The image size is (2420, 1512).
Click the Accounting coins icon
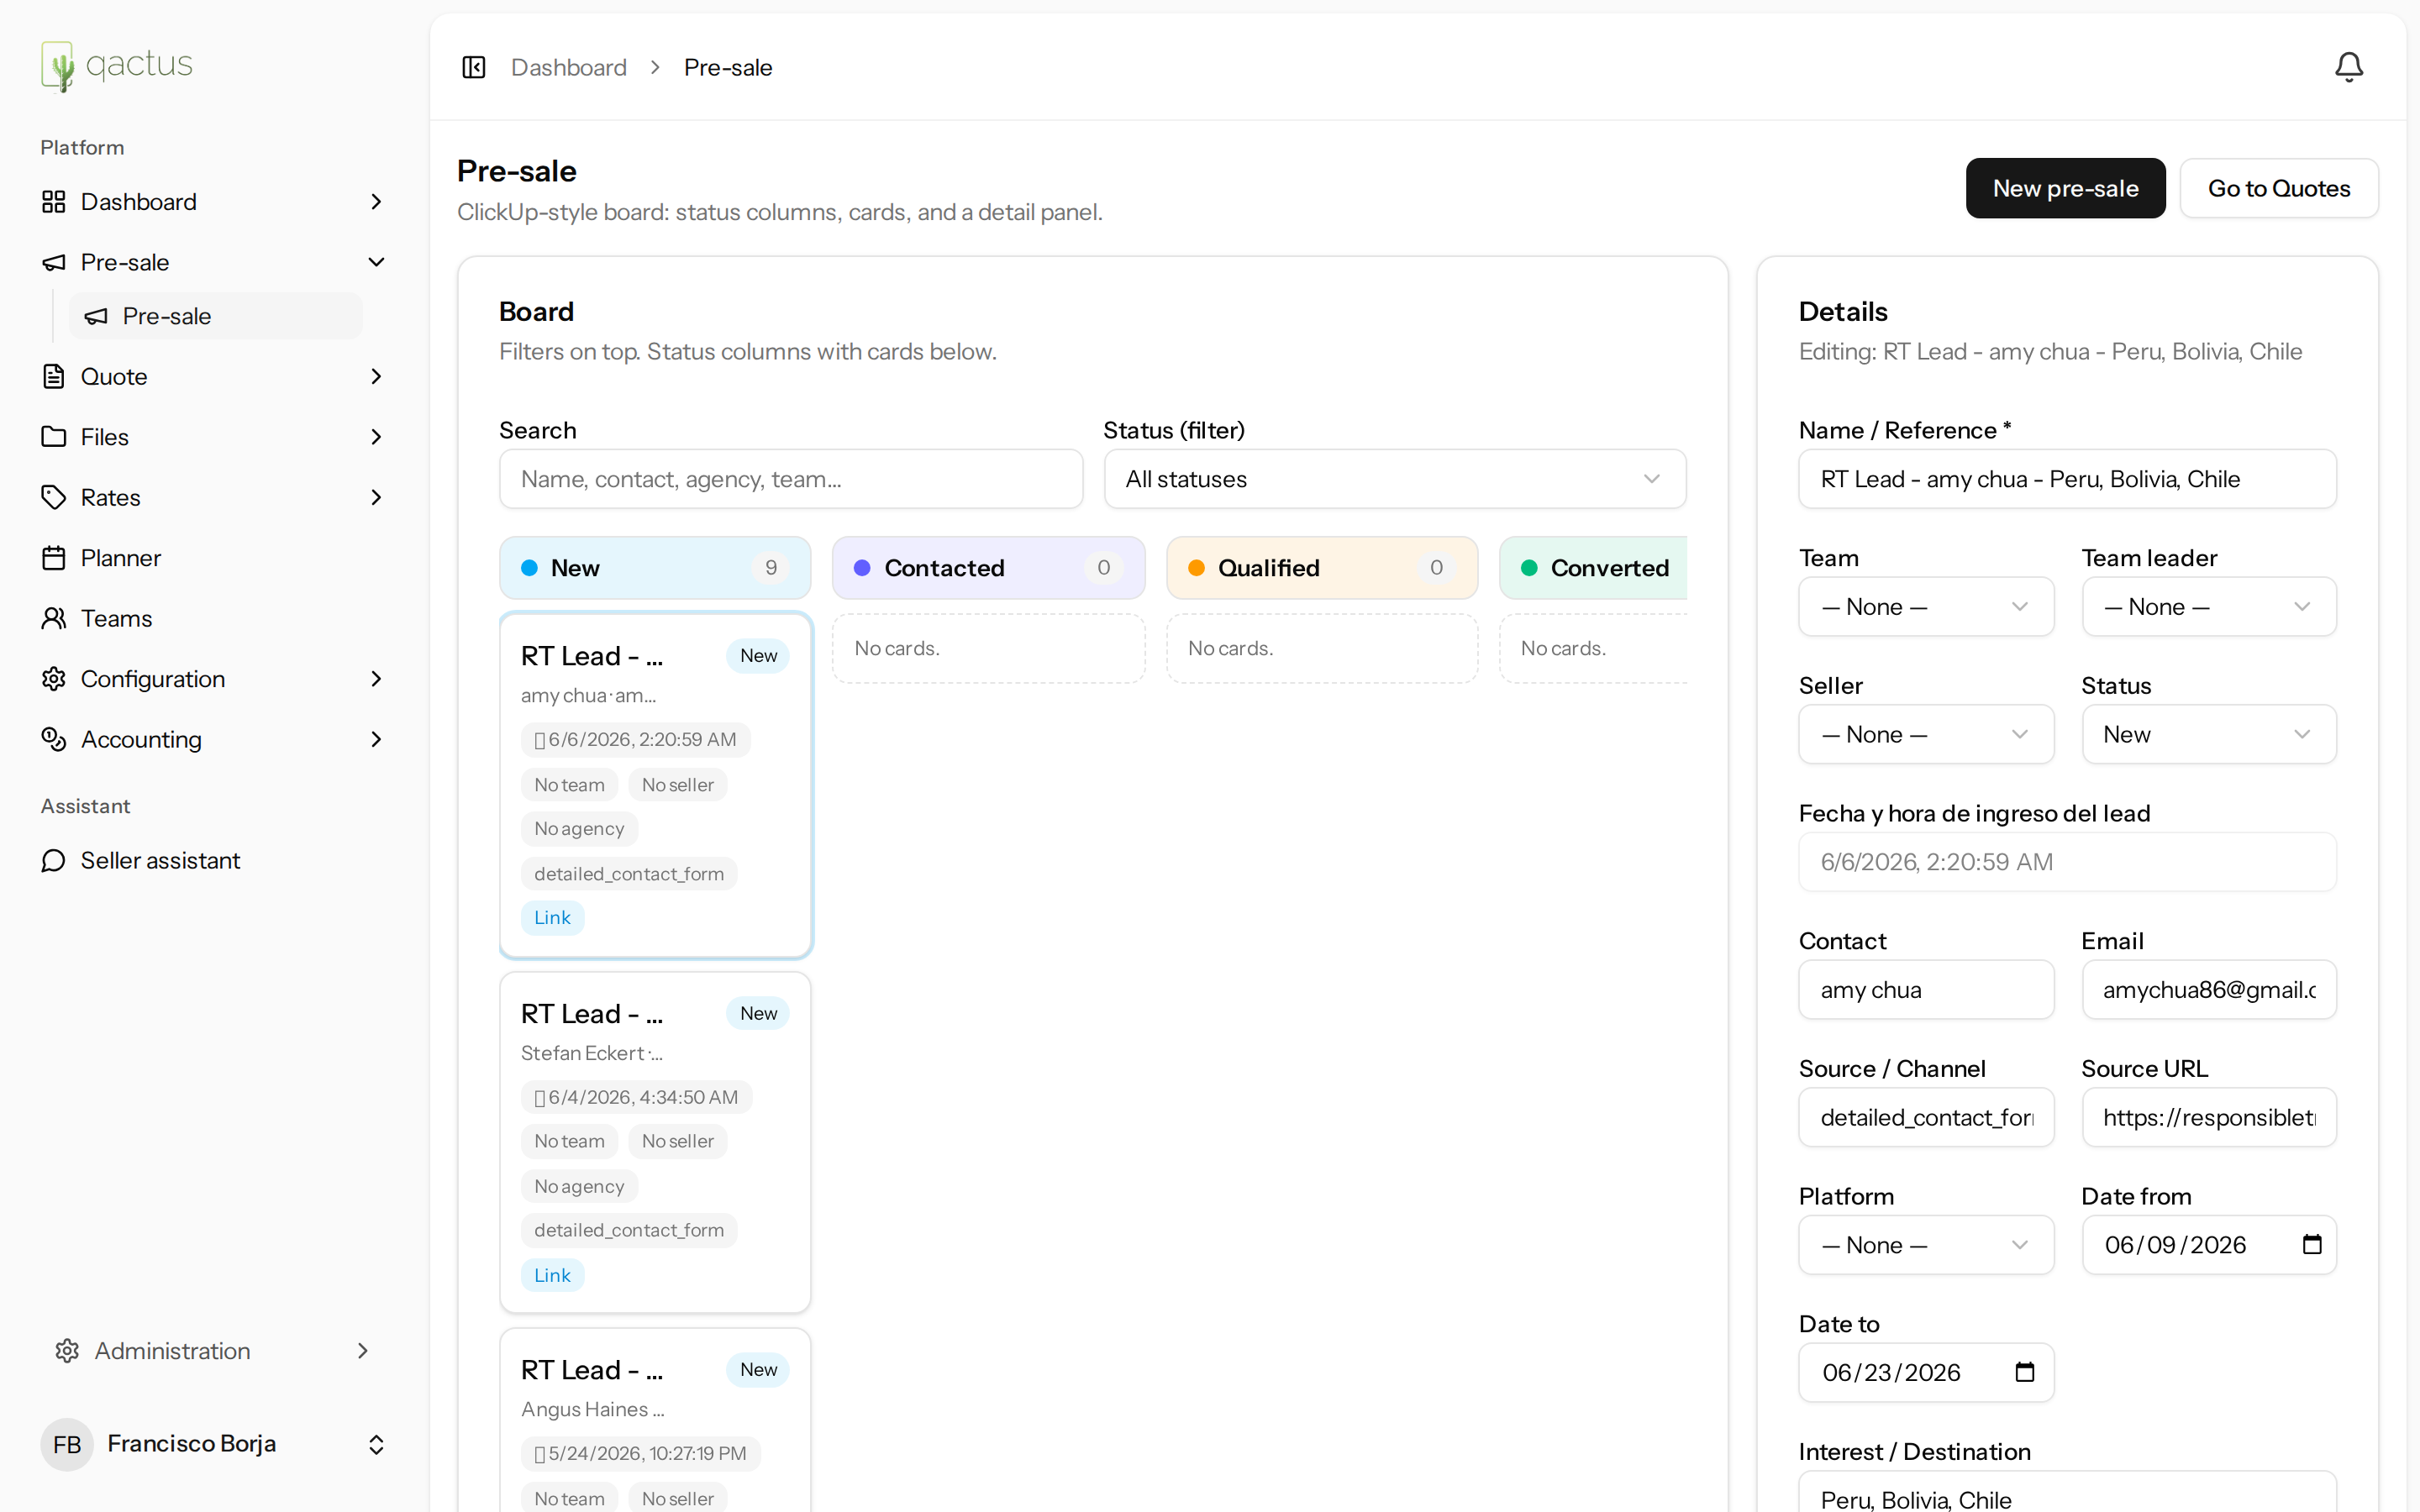pyautogui.click(x=54, y=739)
